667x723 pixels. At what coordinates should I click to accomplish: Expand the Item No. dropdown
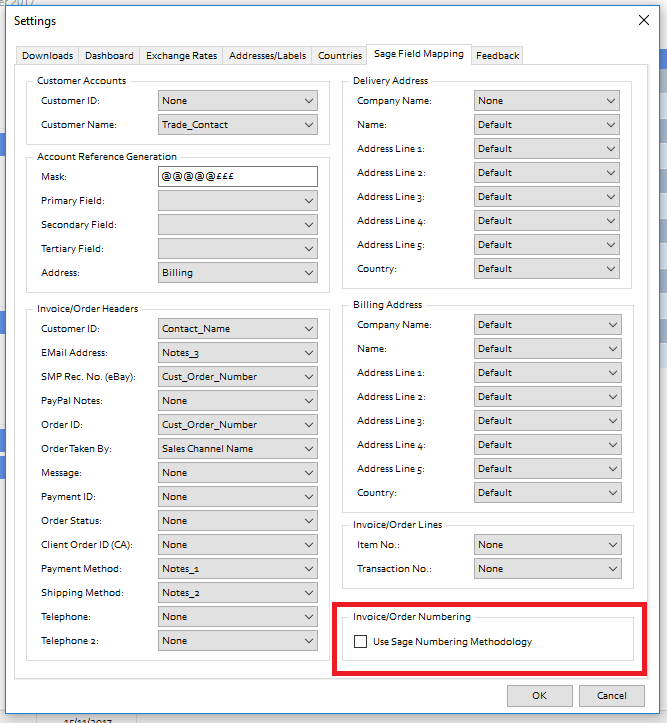548,545
